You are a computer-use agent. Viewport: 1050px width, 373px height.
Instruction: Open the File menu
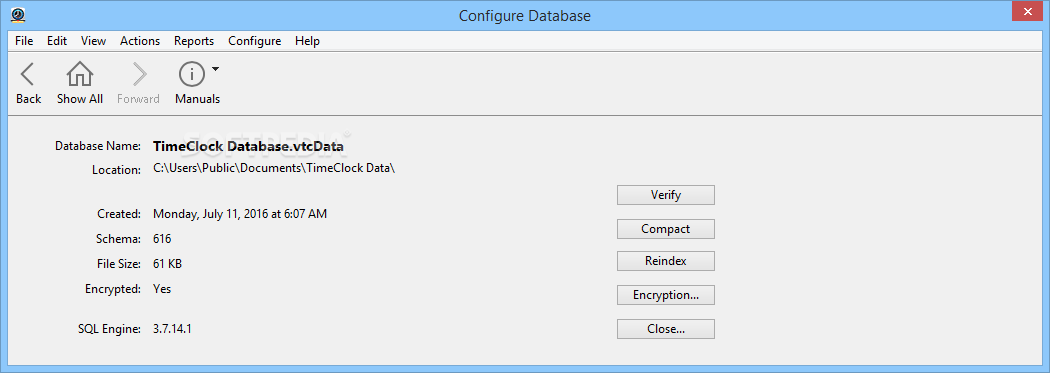click(24, 41)
